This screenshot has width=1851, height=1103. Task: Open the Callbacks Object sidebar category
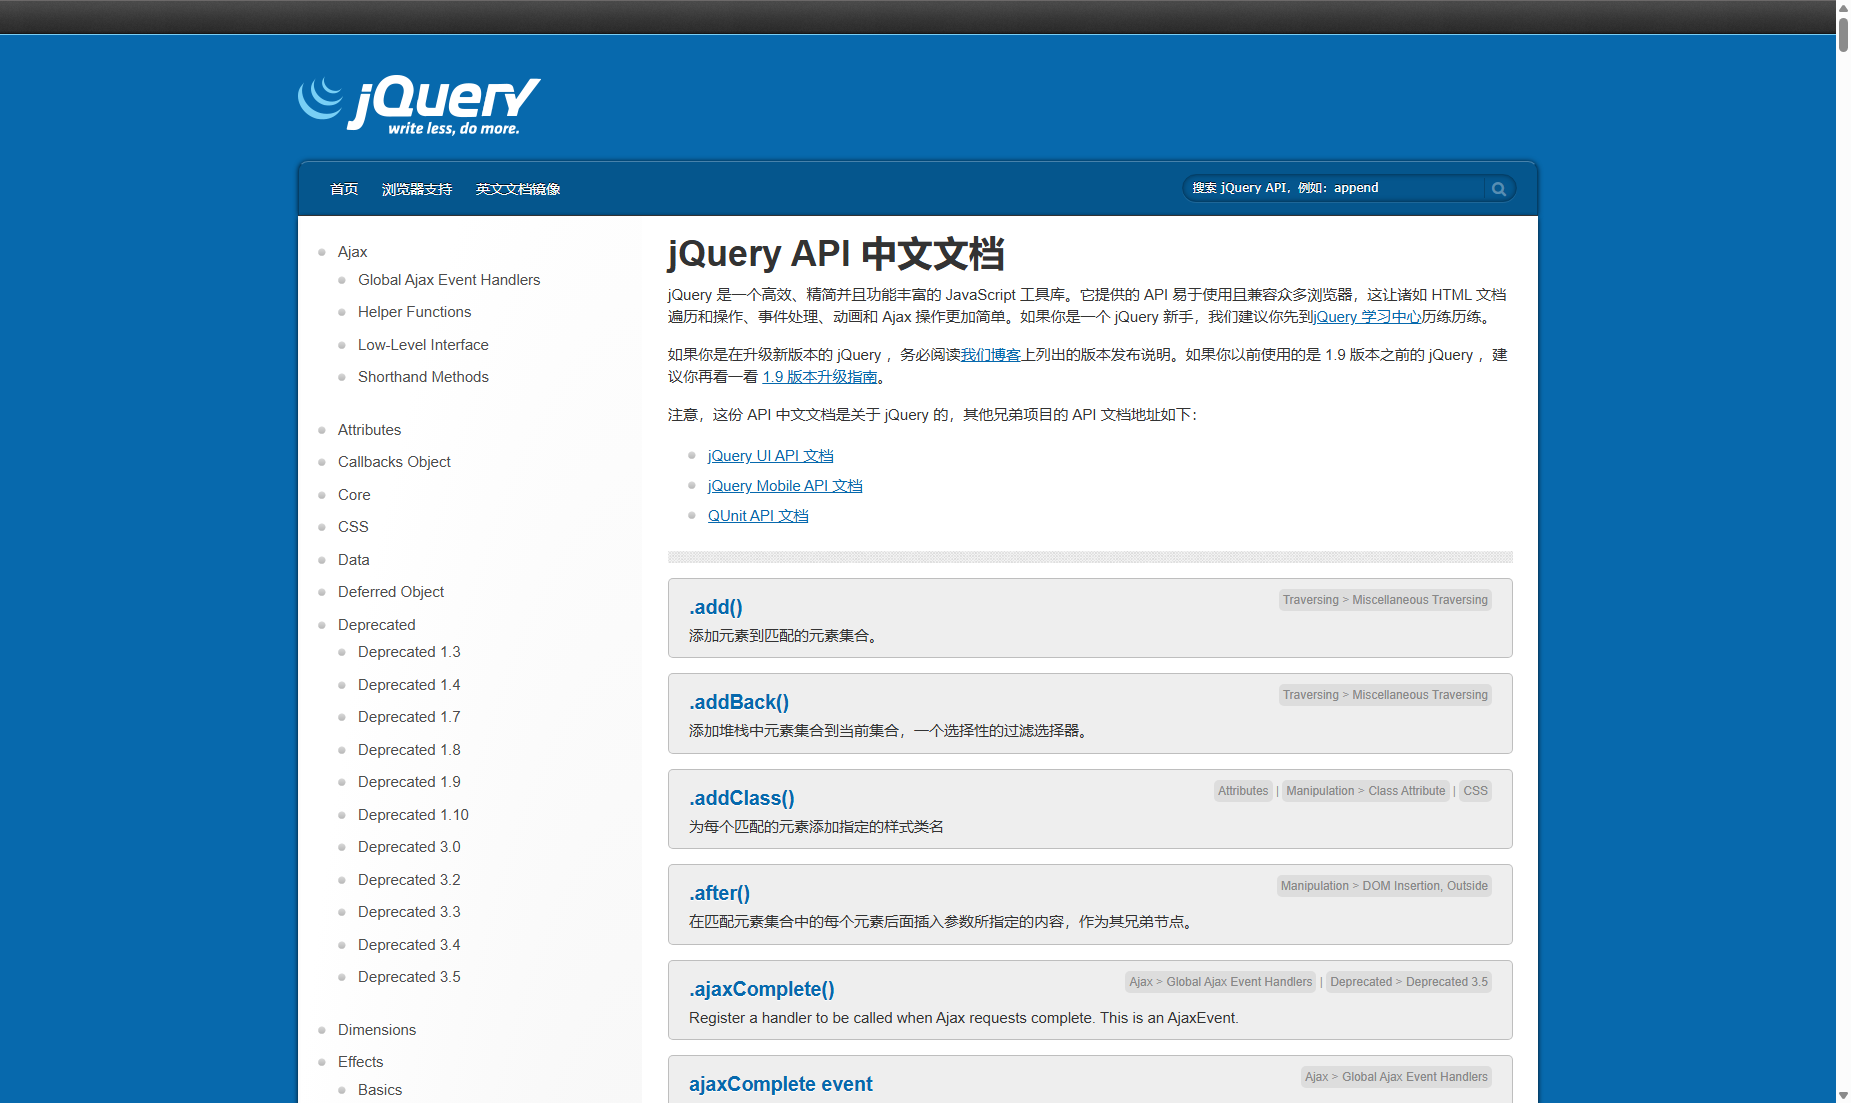coord(394,462)
